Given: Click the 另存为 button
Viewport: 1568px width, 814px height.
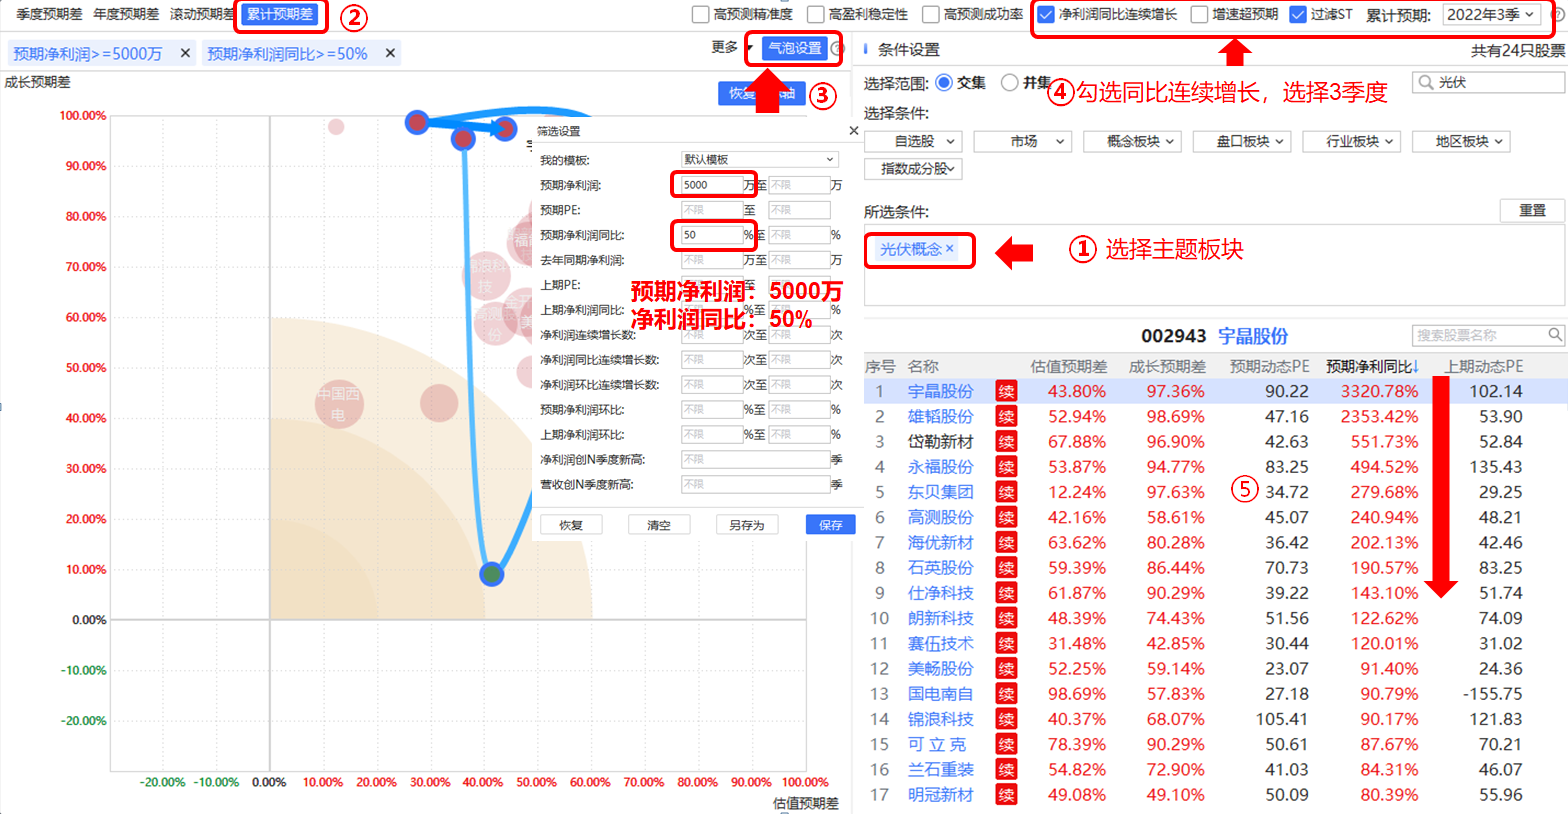Looking at the screenshot, I should 747,525.
